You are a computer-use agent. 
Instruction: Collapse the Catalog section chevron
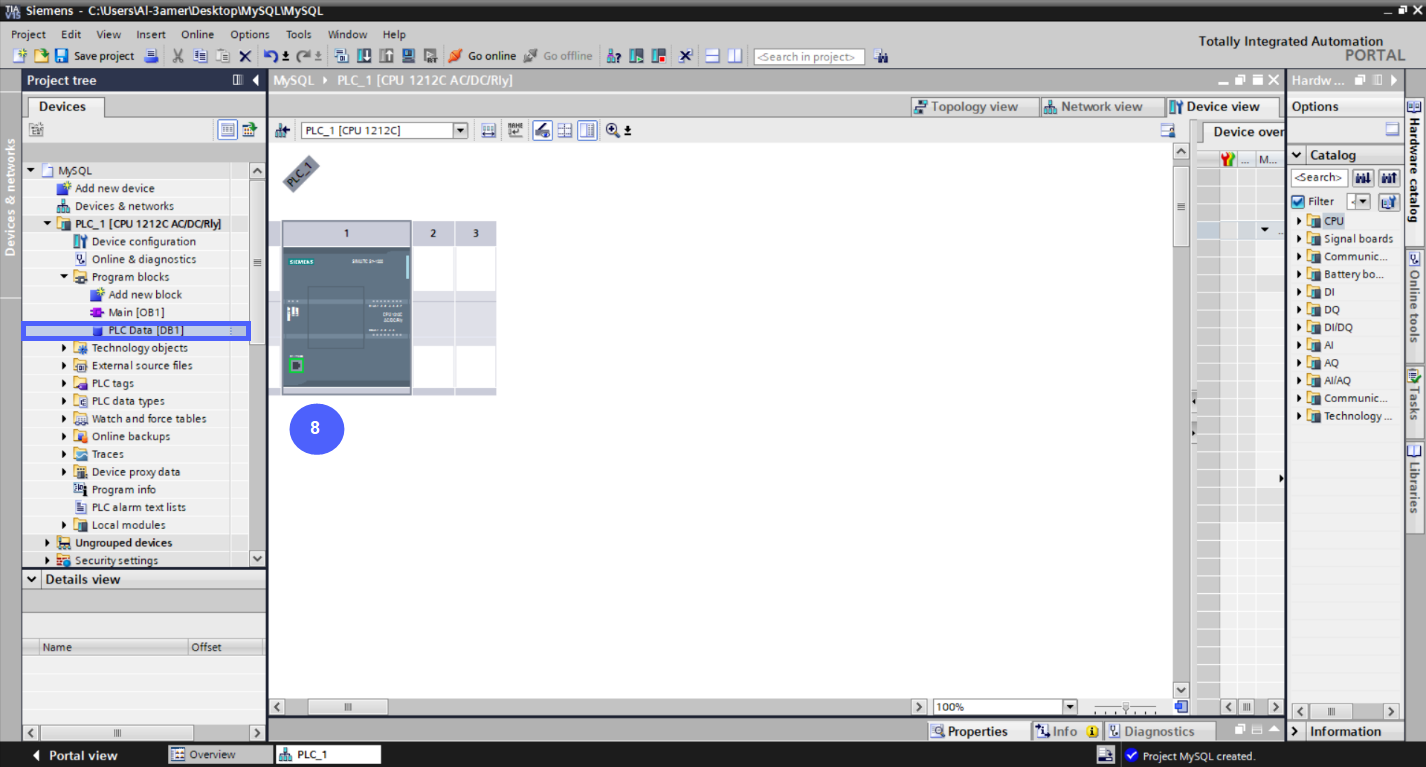(1297, 155)
